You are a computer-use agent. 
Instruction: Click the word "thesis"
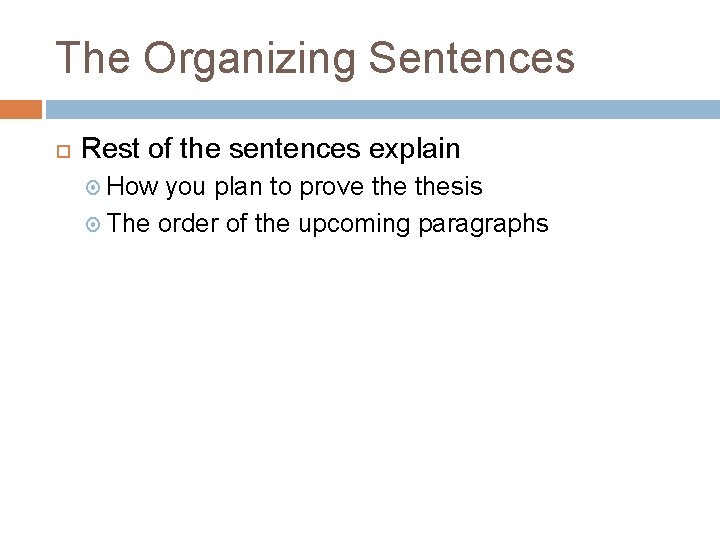coord(448,187)
